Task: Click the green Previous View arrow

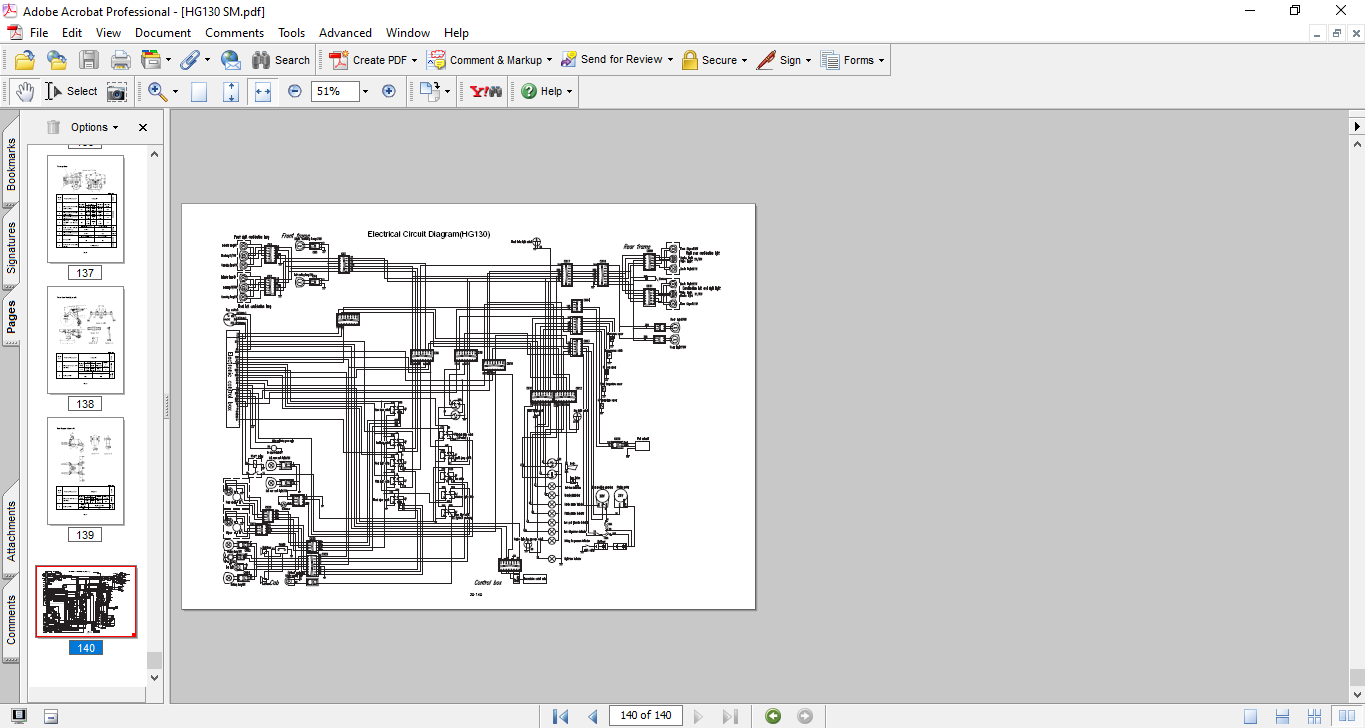Action: pos(772,716)
